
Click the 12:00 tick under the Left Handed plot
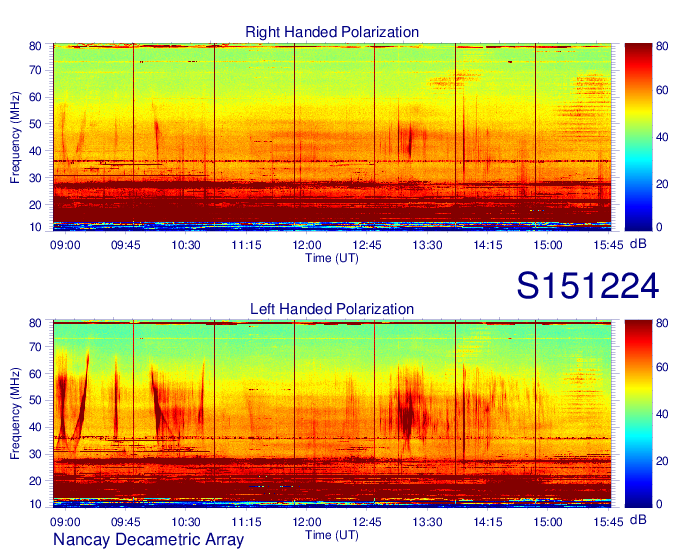coord(307,522)
